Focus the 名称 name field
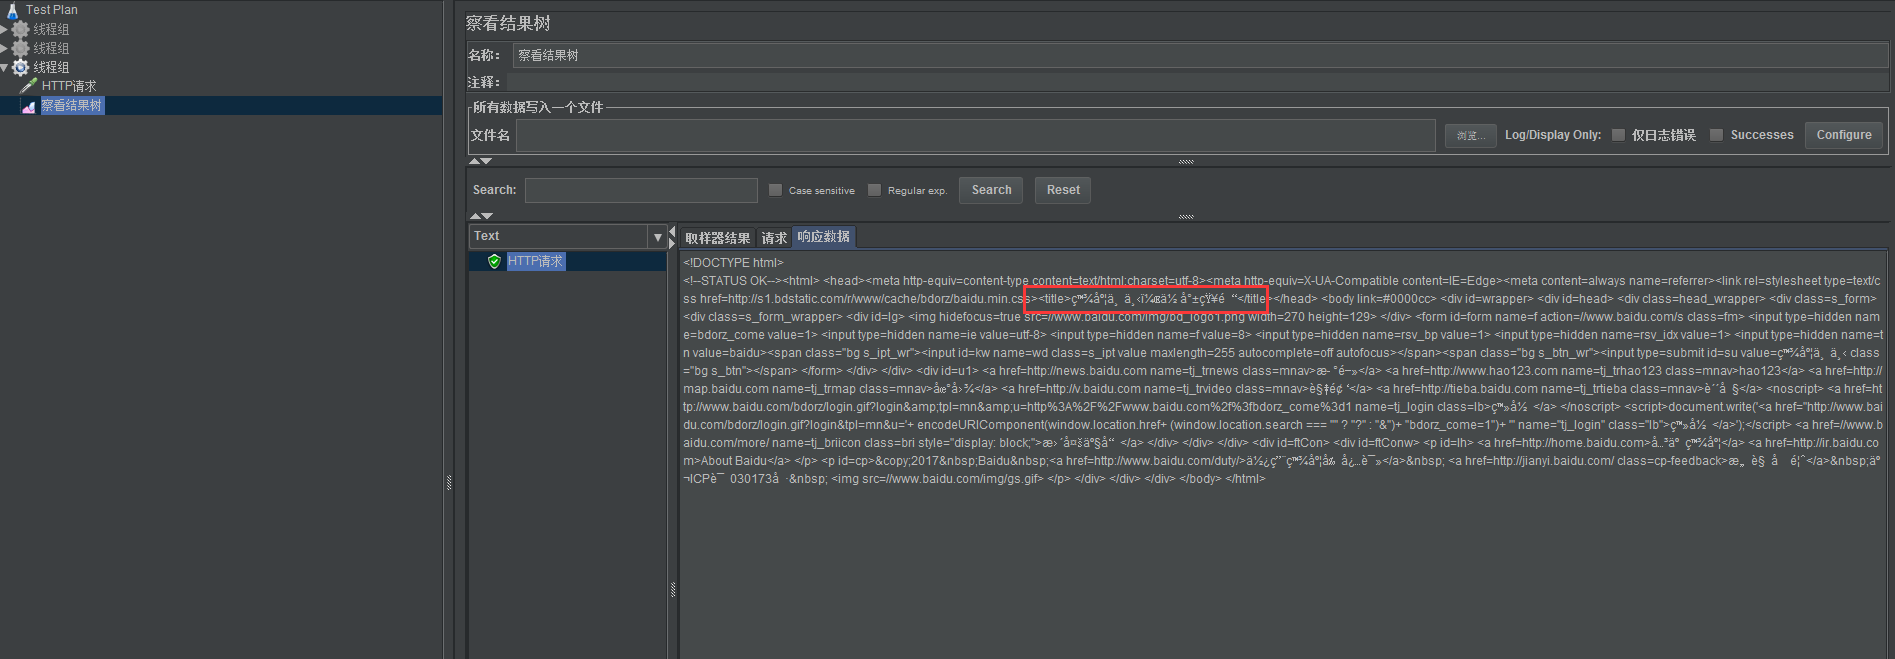Image resolution: width=1895 pixels, height=659 pixels. [1200, 55]
